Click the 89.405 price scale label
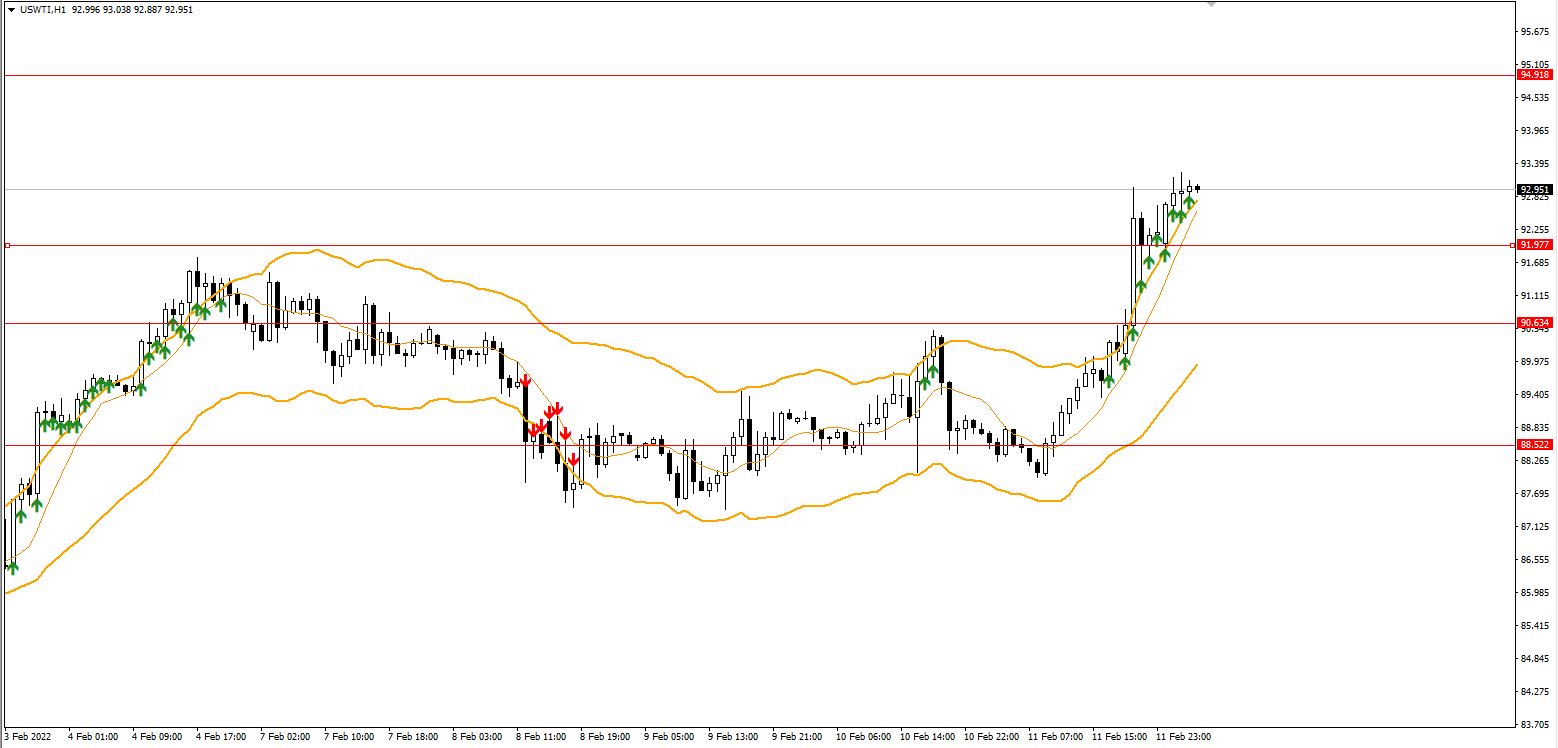The image size is (1558, 748). [x=1535, y=395]
